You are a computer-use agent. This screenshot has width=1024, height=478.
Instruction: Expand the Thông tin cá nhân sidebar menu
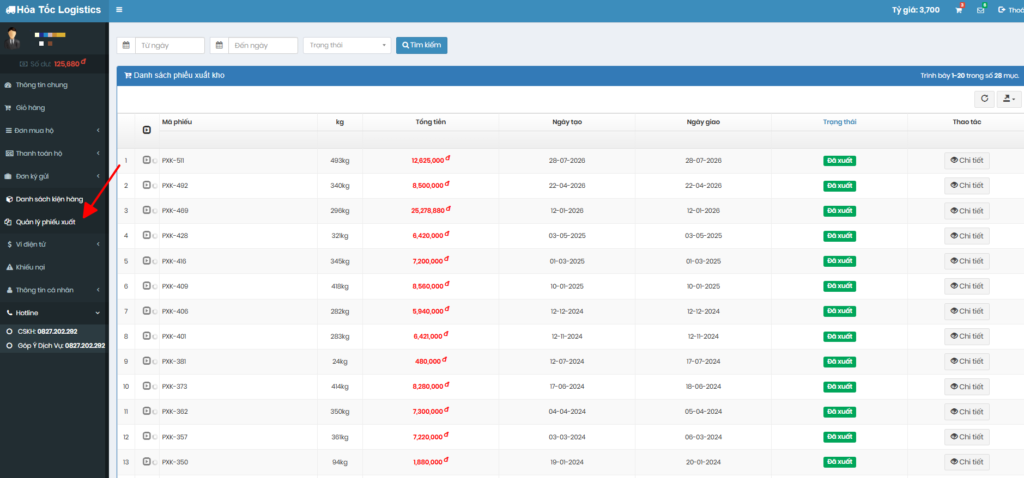54,290
